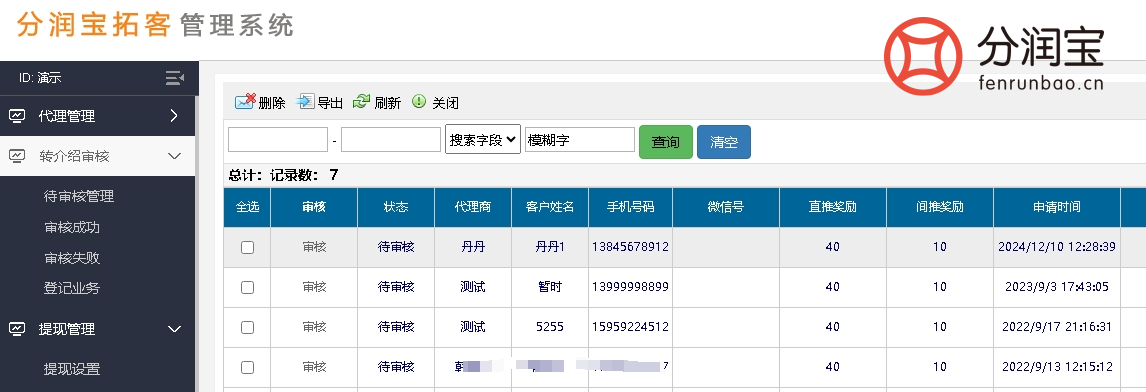Image resolution: width=1146 pixels, height=392 pixels.
Task: Click phone number 13999998899
Action: coord(631,287)
